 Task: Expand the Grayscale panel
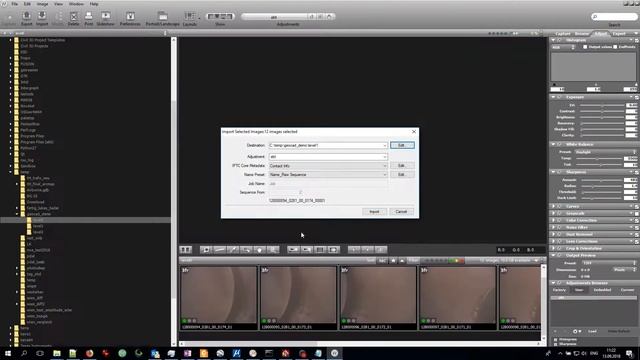pyautogui.click(x=553, y=213)
